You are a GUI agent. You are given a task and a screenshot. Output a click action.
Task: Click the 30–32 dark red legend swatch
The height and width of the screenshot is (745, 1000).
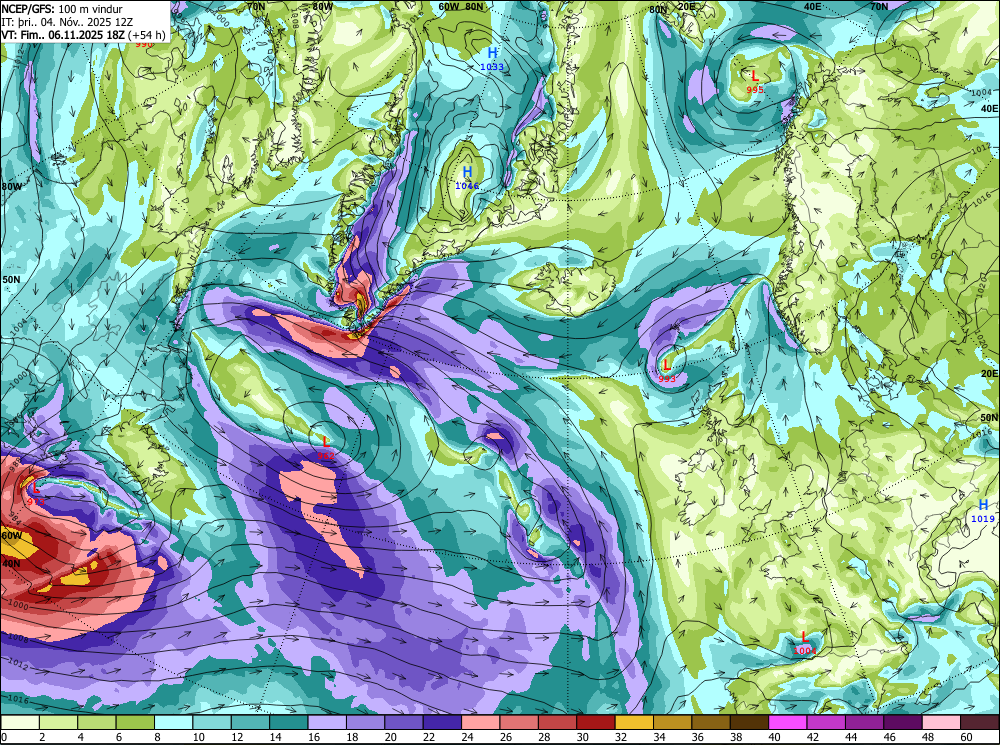596,722
